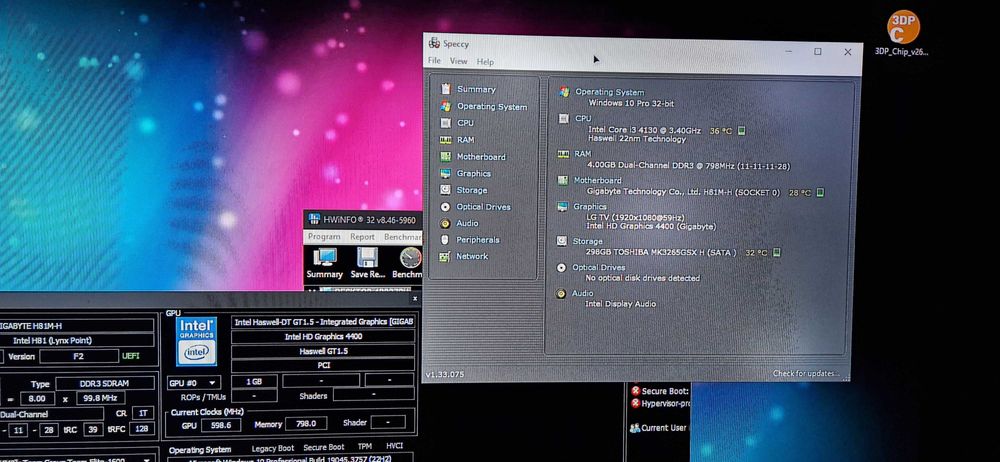
Task: Click the GPU clock value 598.6
Action: [221, 425]
